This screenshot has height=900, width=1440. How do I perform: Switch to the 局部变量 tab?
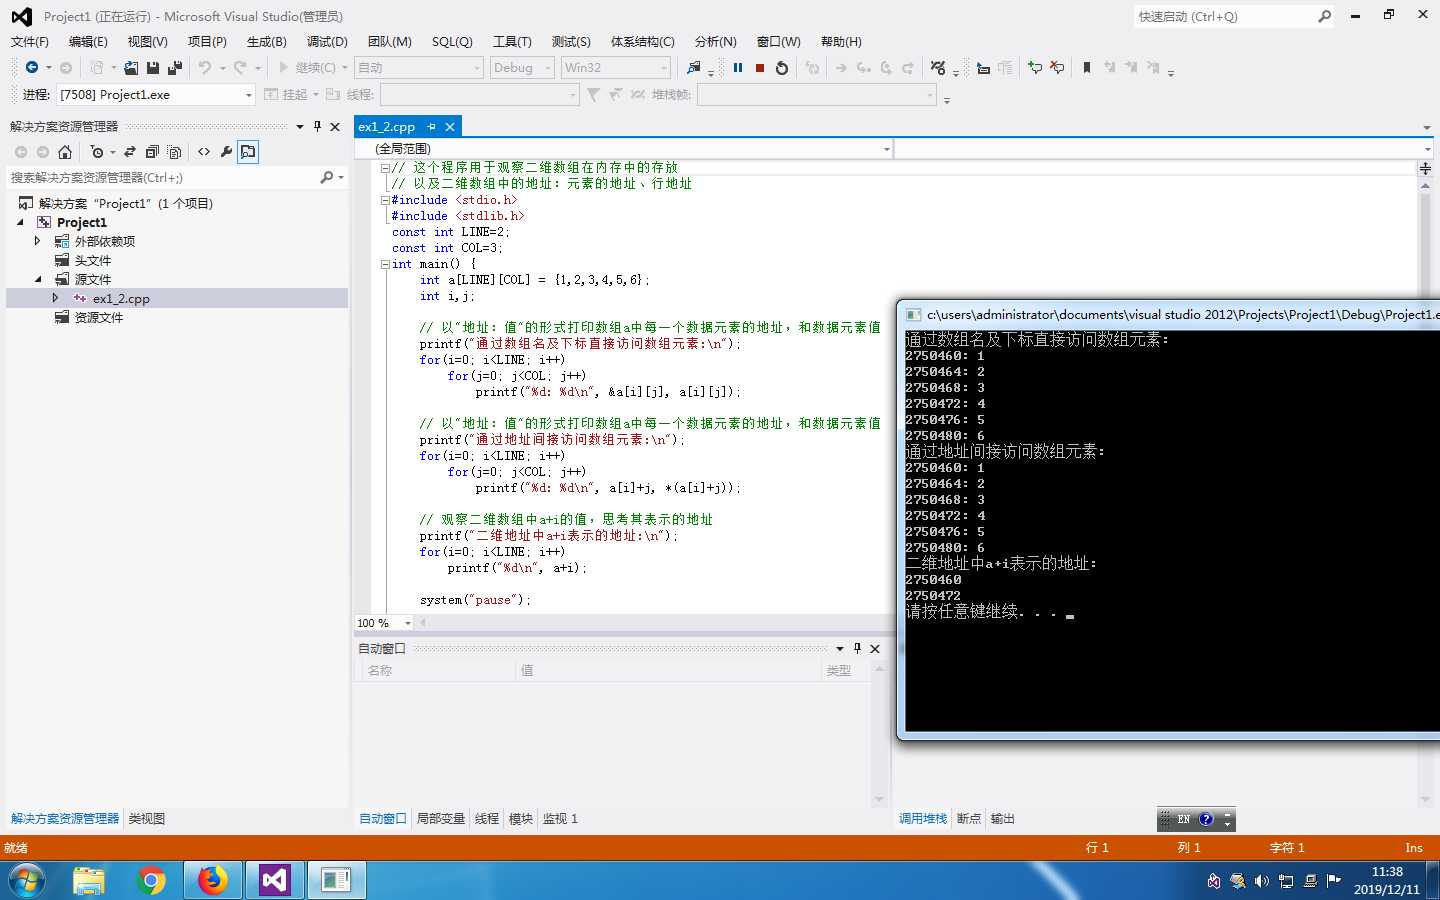tap(441, 819)
